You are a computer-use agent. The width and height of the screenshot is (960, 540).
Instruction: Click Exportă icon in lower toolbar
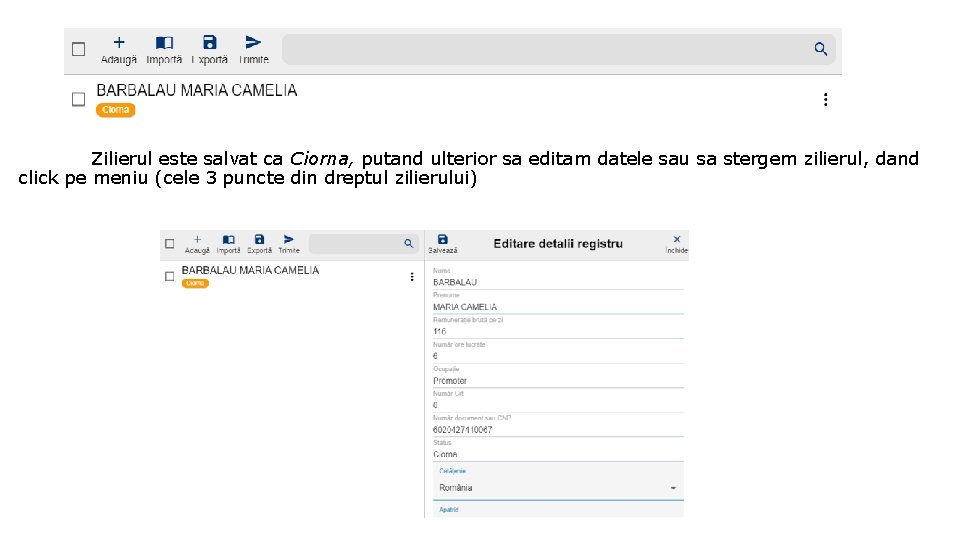(259, 239)
